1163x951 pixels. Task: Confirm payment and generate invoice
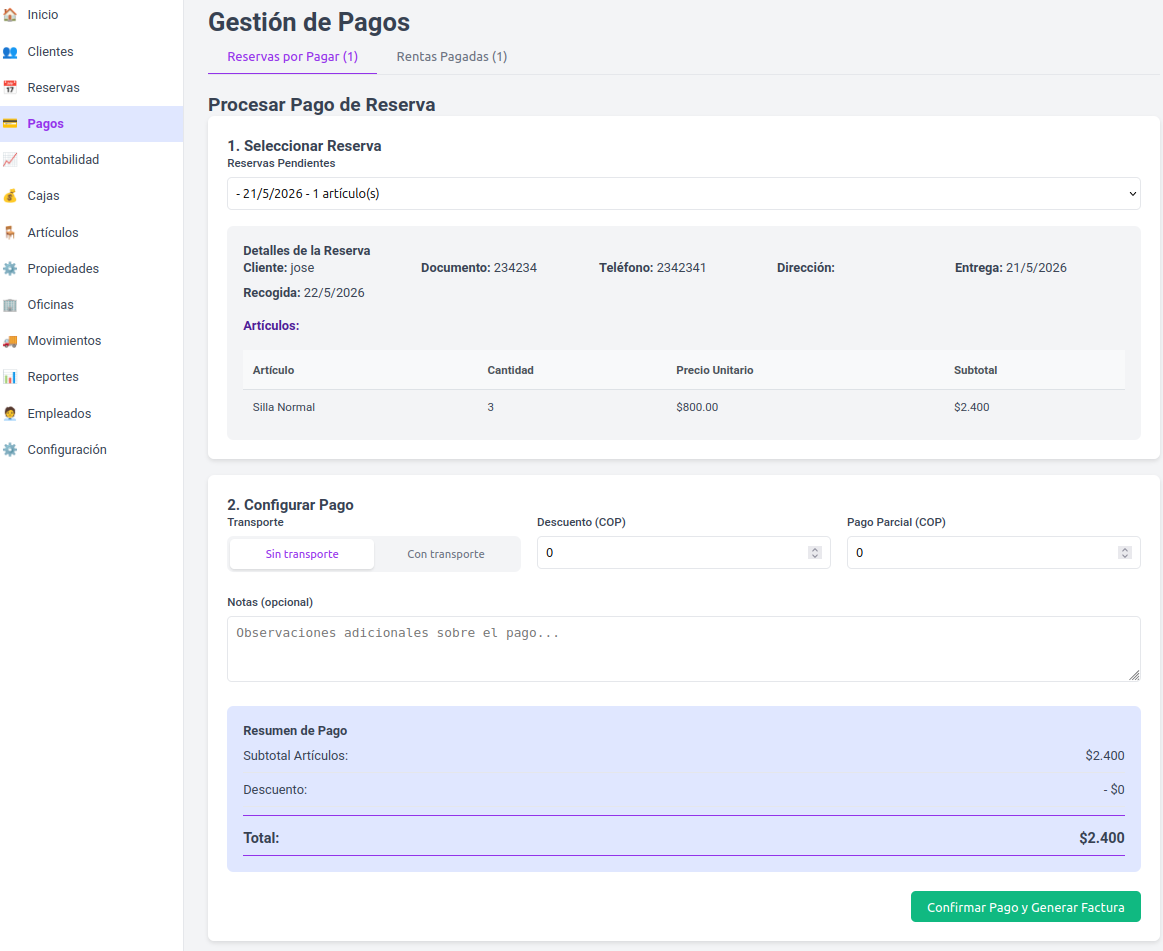click(1025, 907)
